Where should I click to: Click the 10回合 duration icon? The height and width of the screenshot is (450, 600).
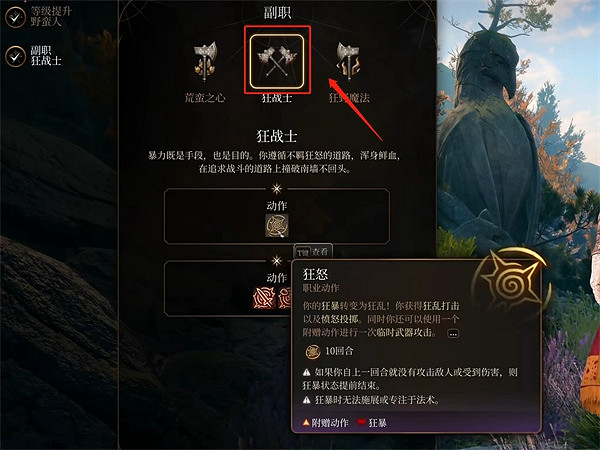[x=313, y=351]
